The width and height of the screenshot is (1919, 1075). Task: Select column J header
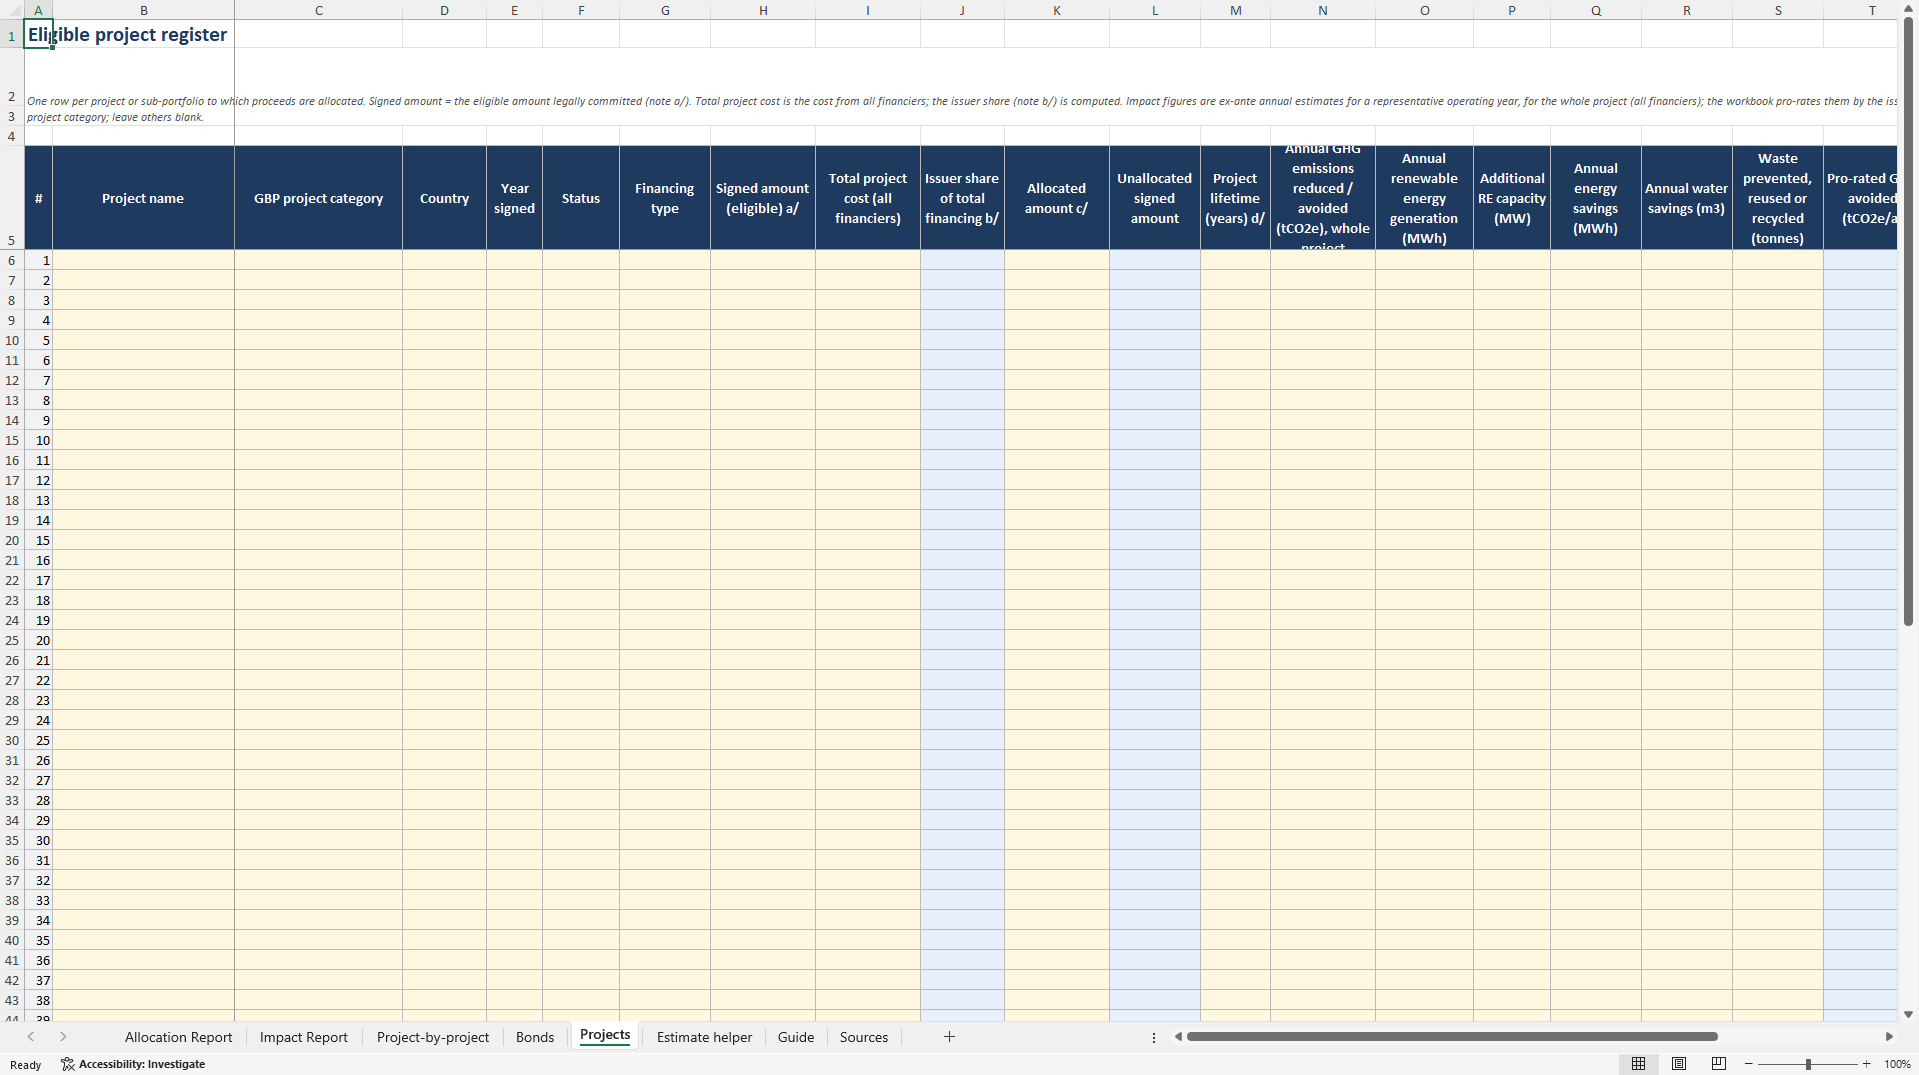click(962, 10)
